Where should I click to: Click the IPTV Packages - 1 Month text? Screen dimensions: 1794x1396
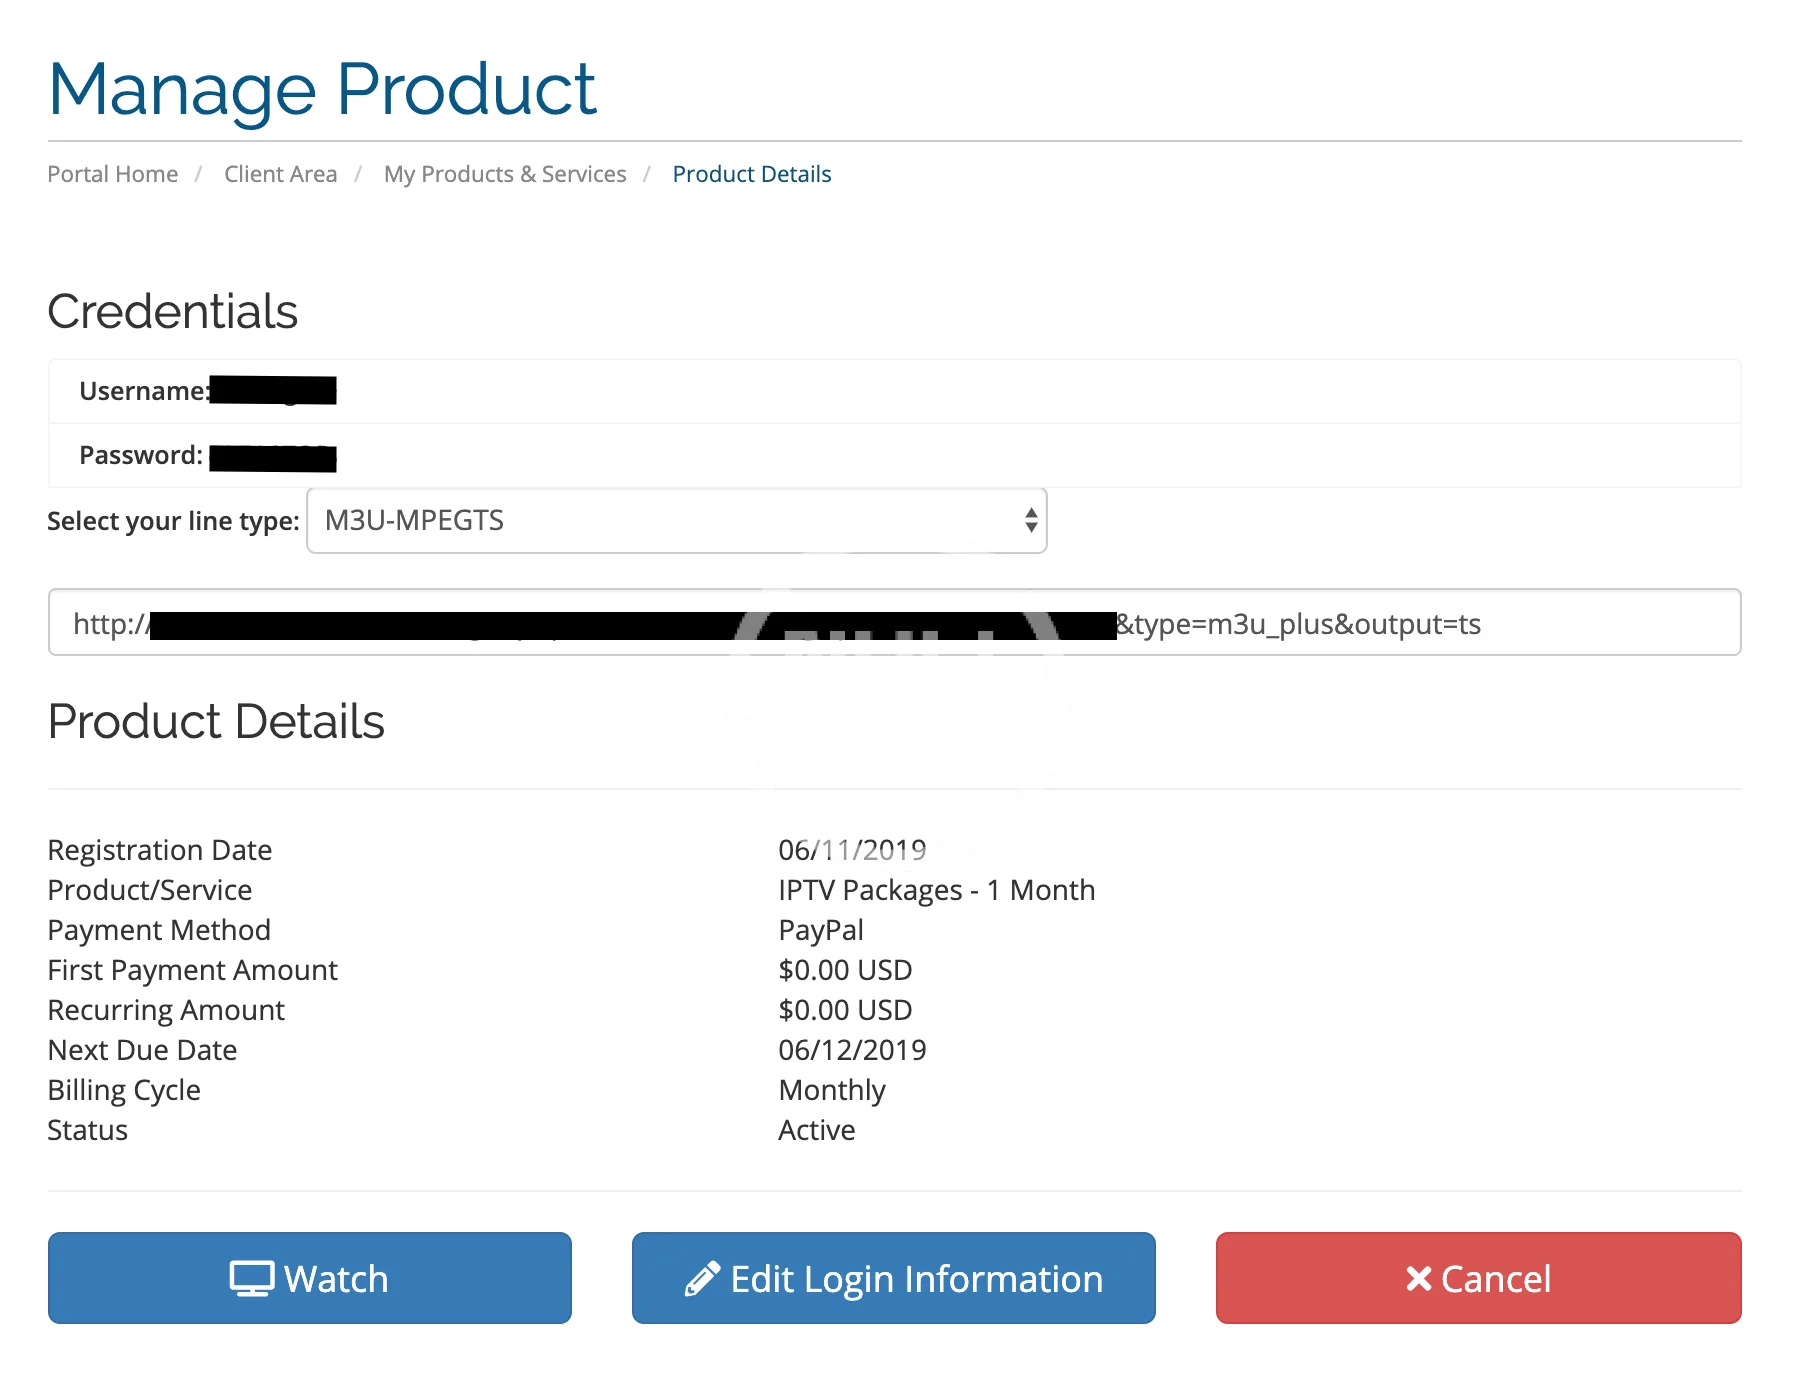936,890
